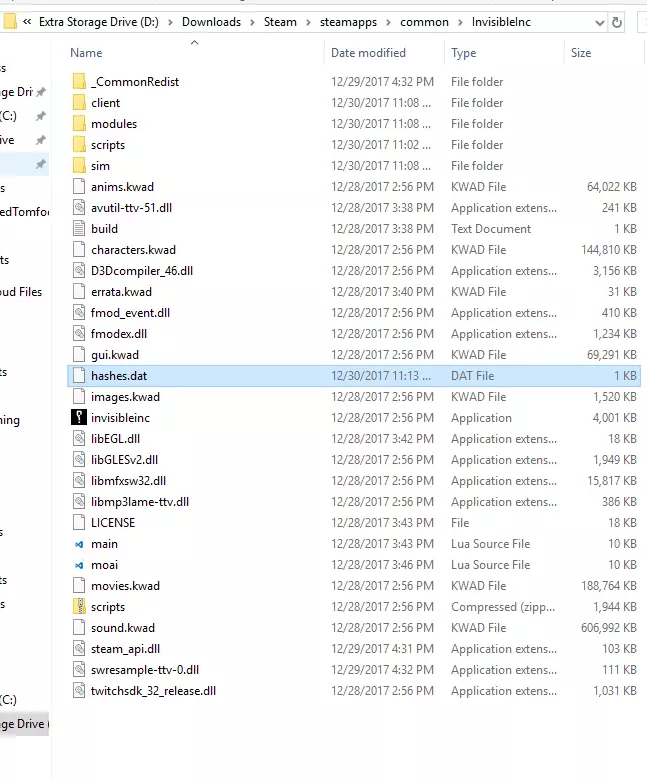Image resolution: width=647 pixels, height=779 pixels.
Task: Expand the chevron after Downloads breadcrumb
Action: [x=252, y=22]
